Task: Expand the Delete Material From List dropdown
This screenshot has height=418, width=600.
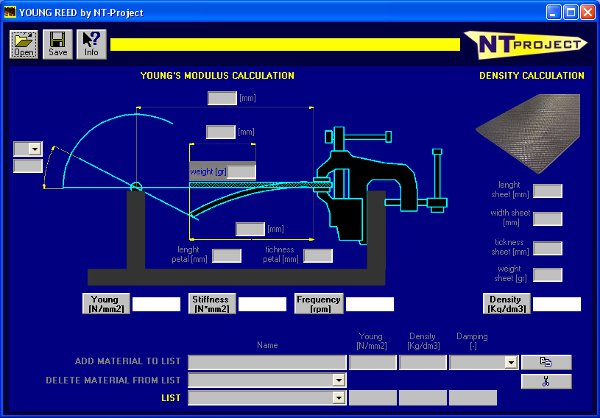Action: click(x=339, y=380)
